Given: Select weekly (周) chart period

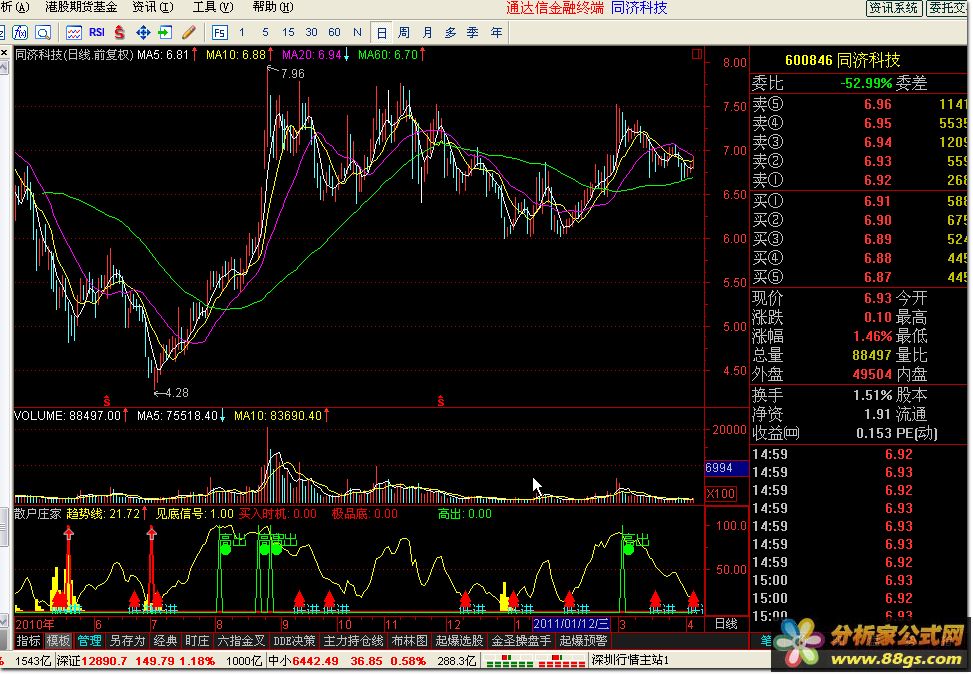Looking at the screenshot, I should coord(404,32).
